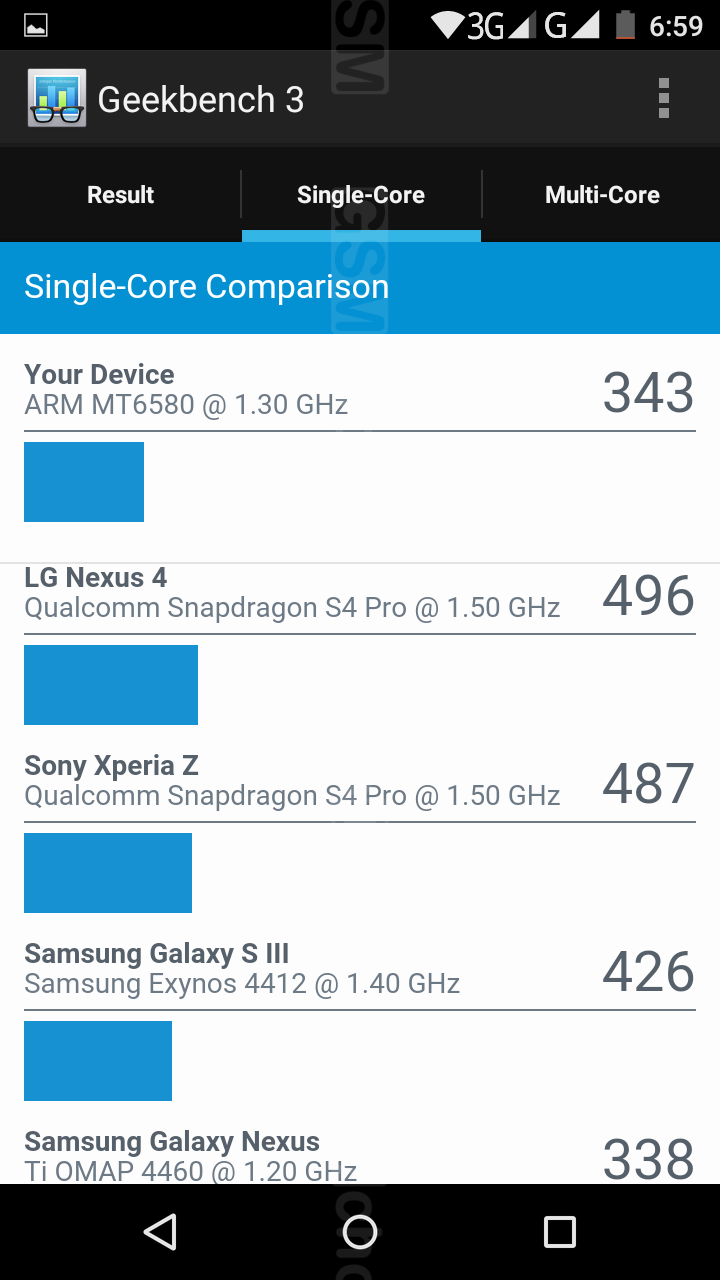Tap the picture notification icon in status bar
Viewport: 720px width, 1280px height.
[36, 26]
